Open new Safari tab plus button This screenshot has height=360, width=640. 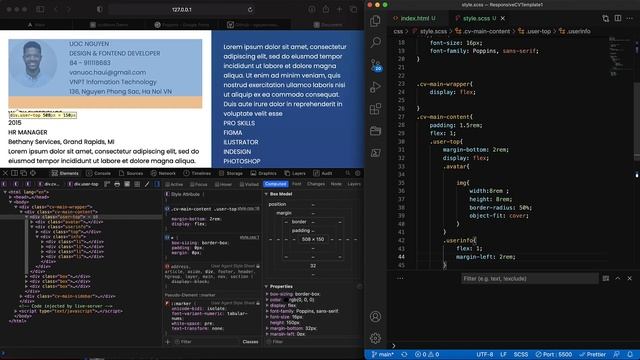coord(339,9)
